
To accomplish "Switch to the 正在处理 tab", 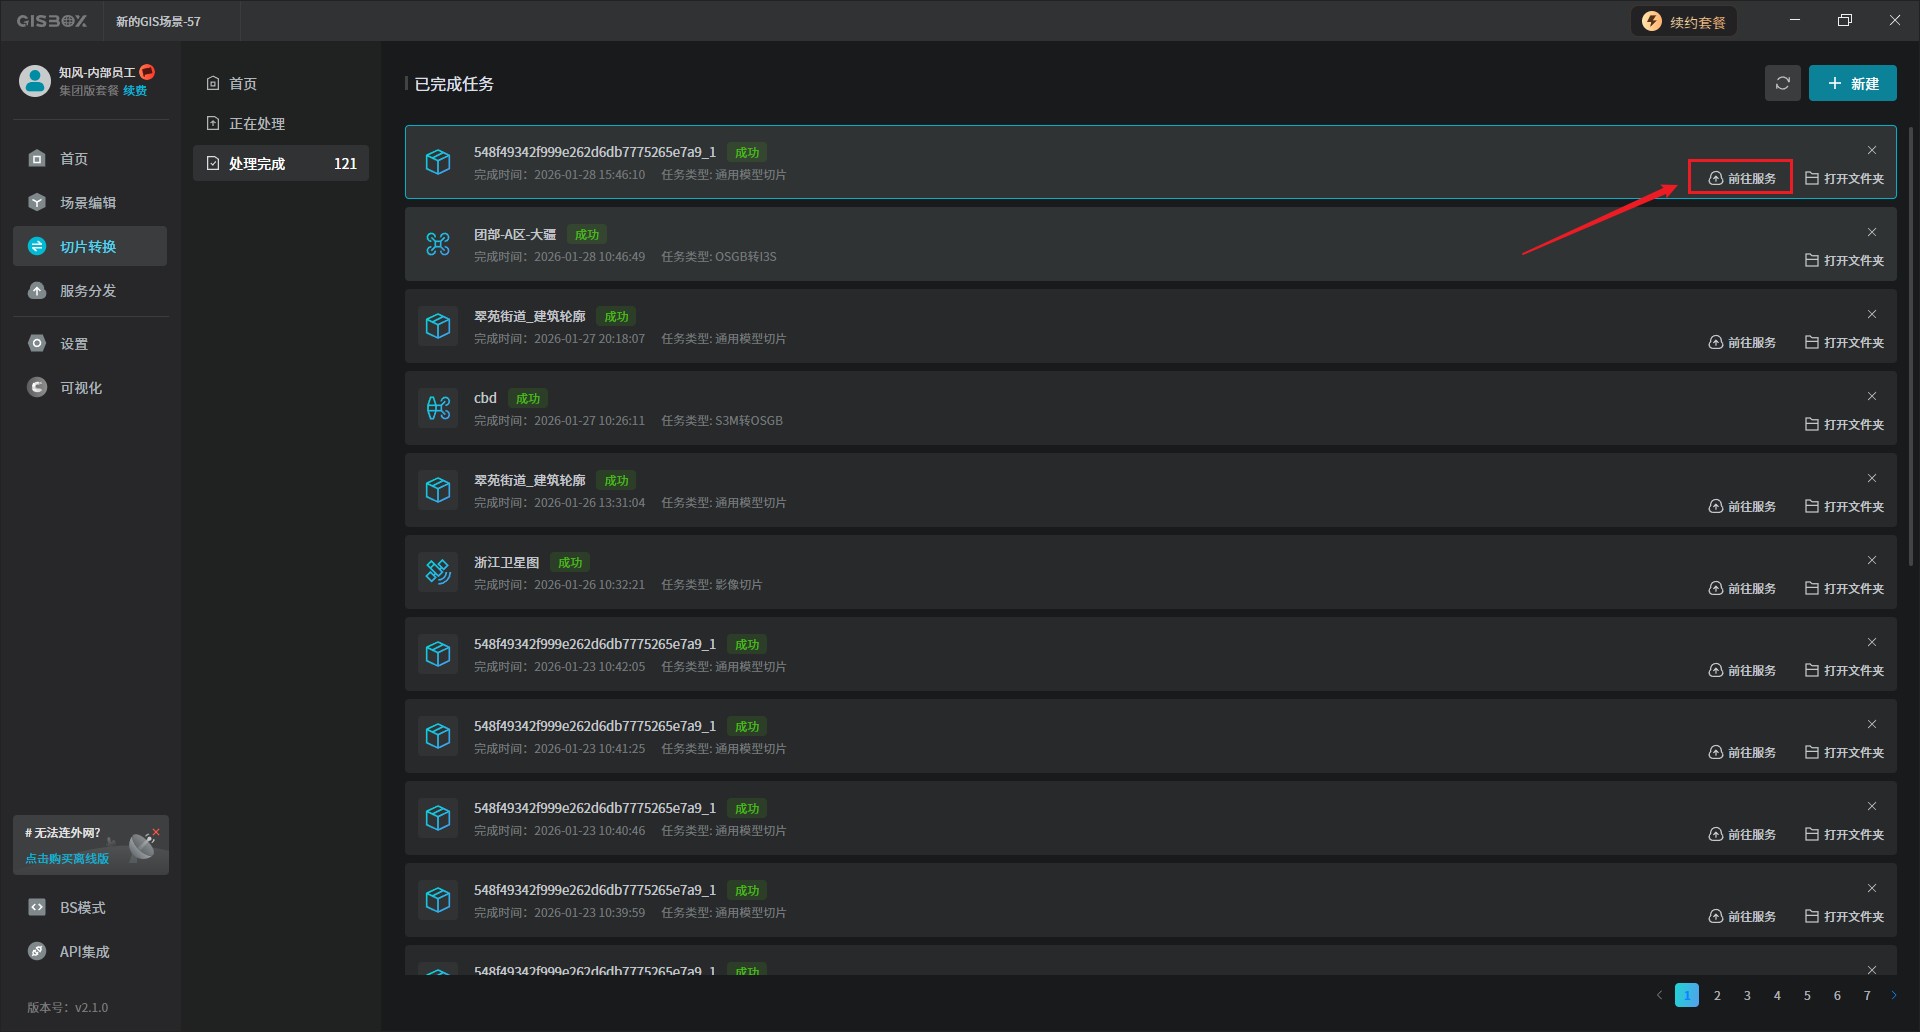I will click(x=257, y=124).
